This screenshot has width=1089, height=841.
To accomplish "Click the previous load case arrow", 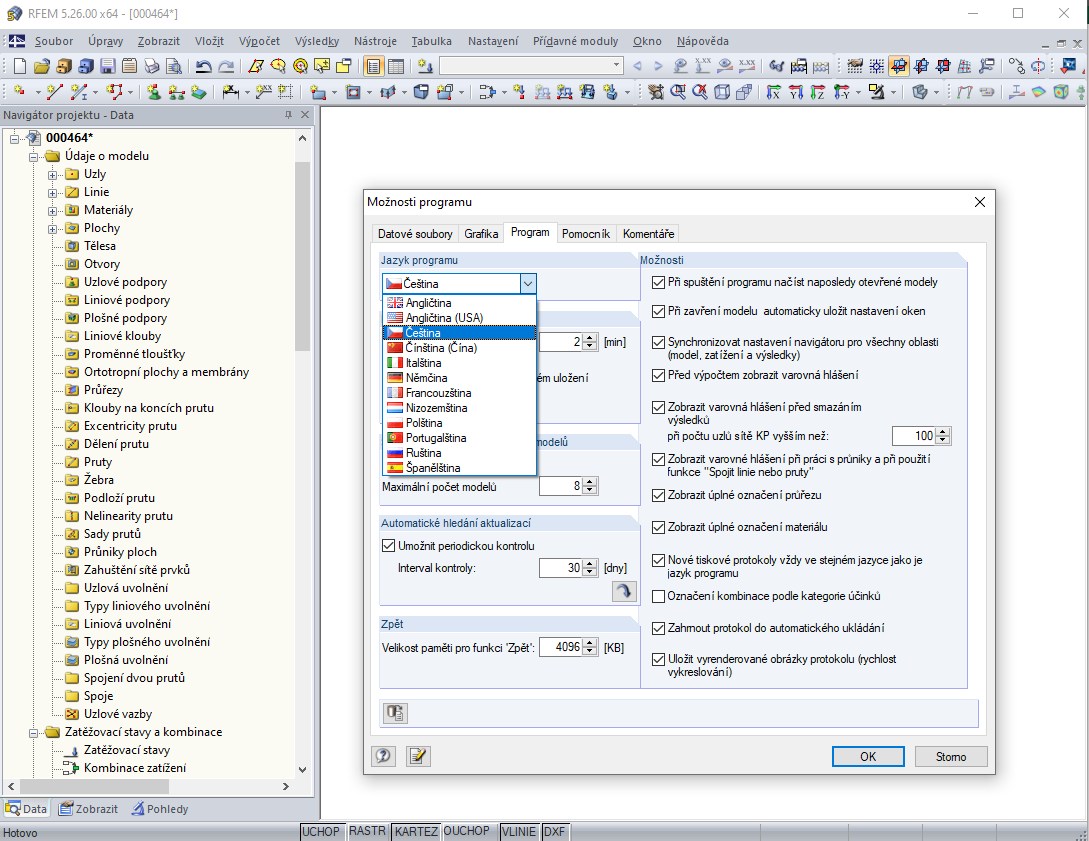I will [x=638, y=66].
